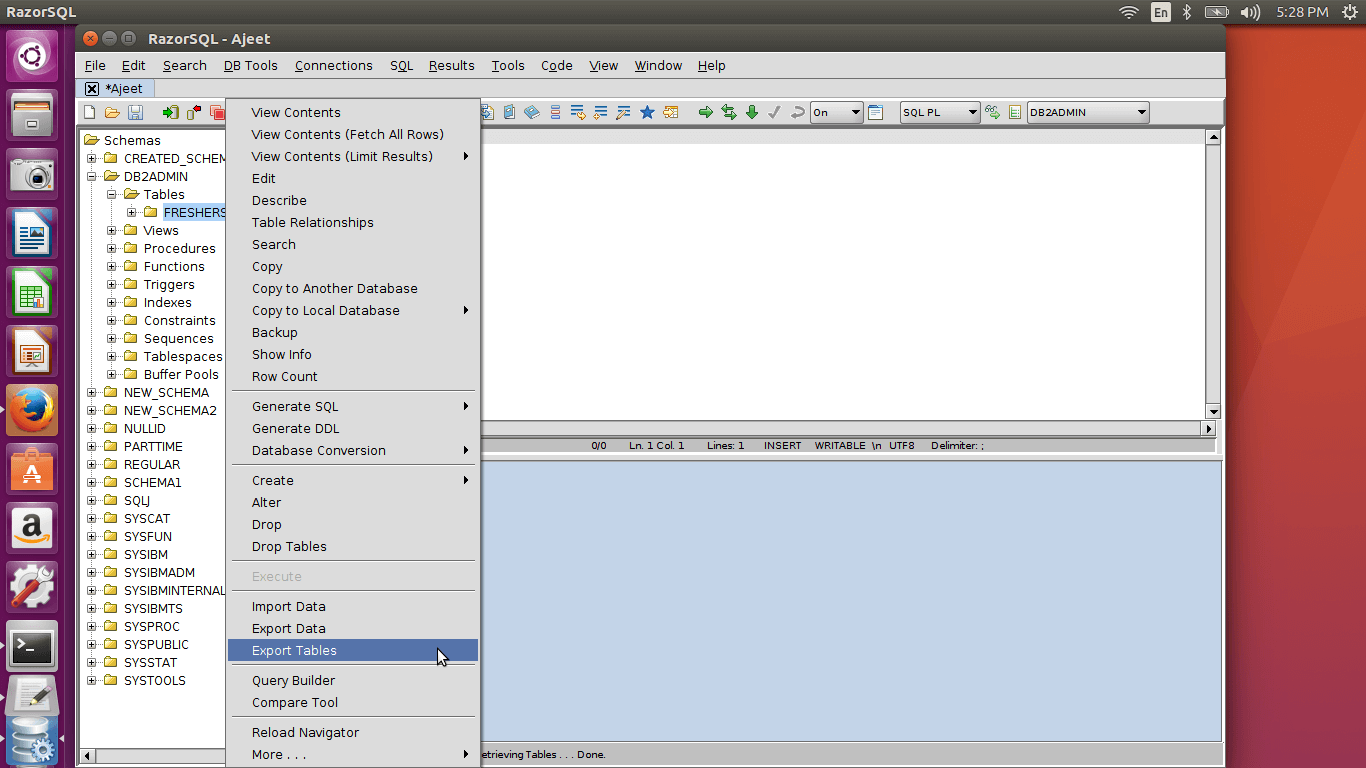Screen dimensions: 1366x768
Task: Open the Results menu in menu bar
Action: coord(451,65)
